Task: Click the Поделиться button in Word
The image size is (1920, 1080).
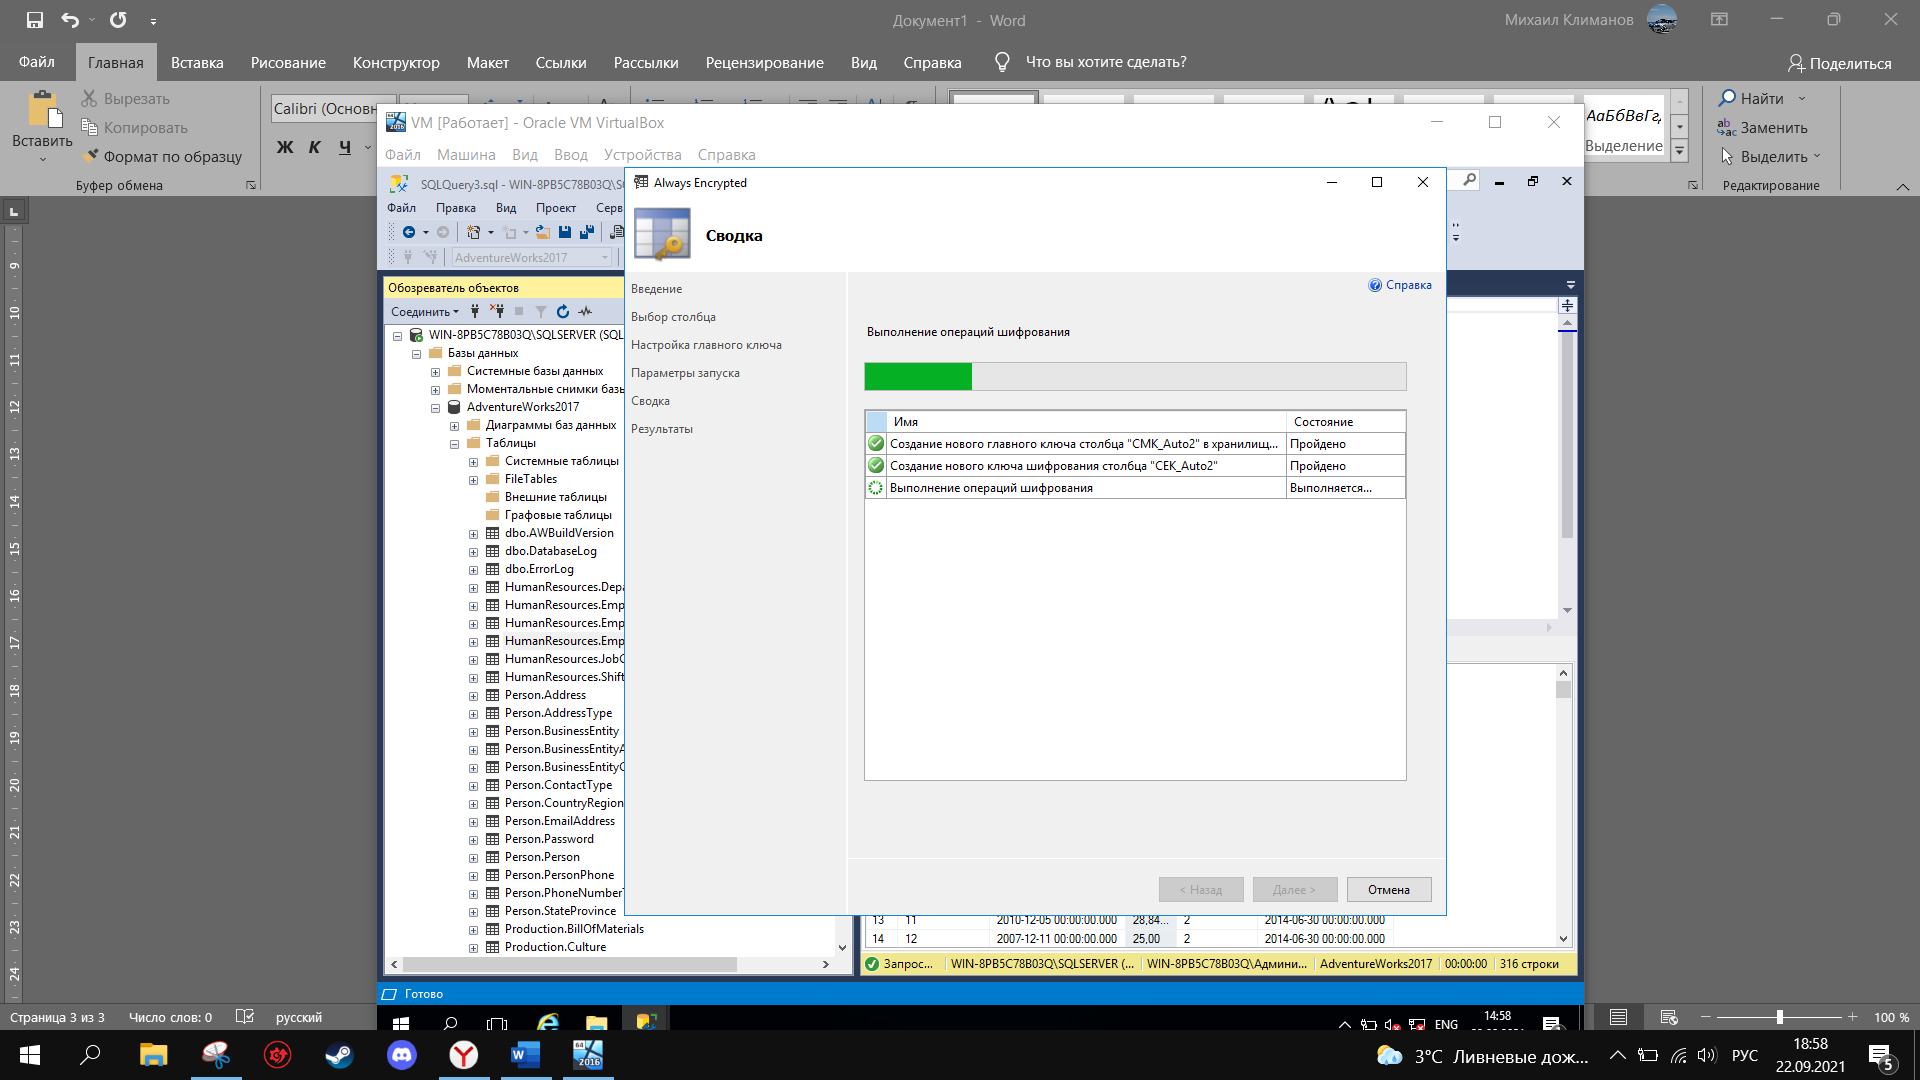Action: [x=1839, y=63]
